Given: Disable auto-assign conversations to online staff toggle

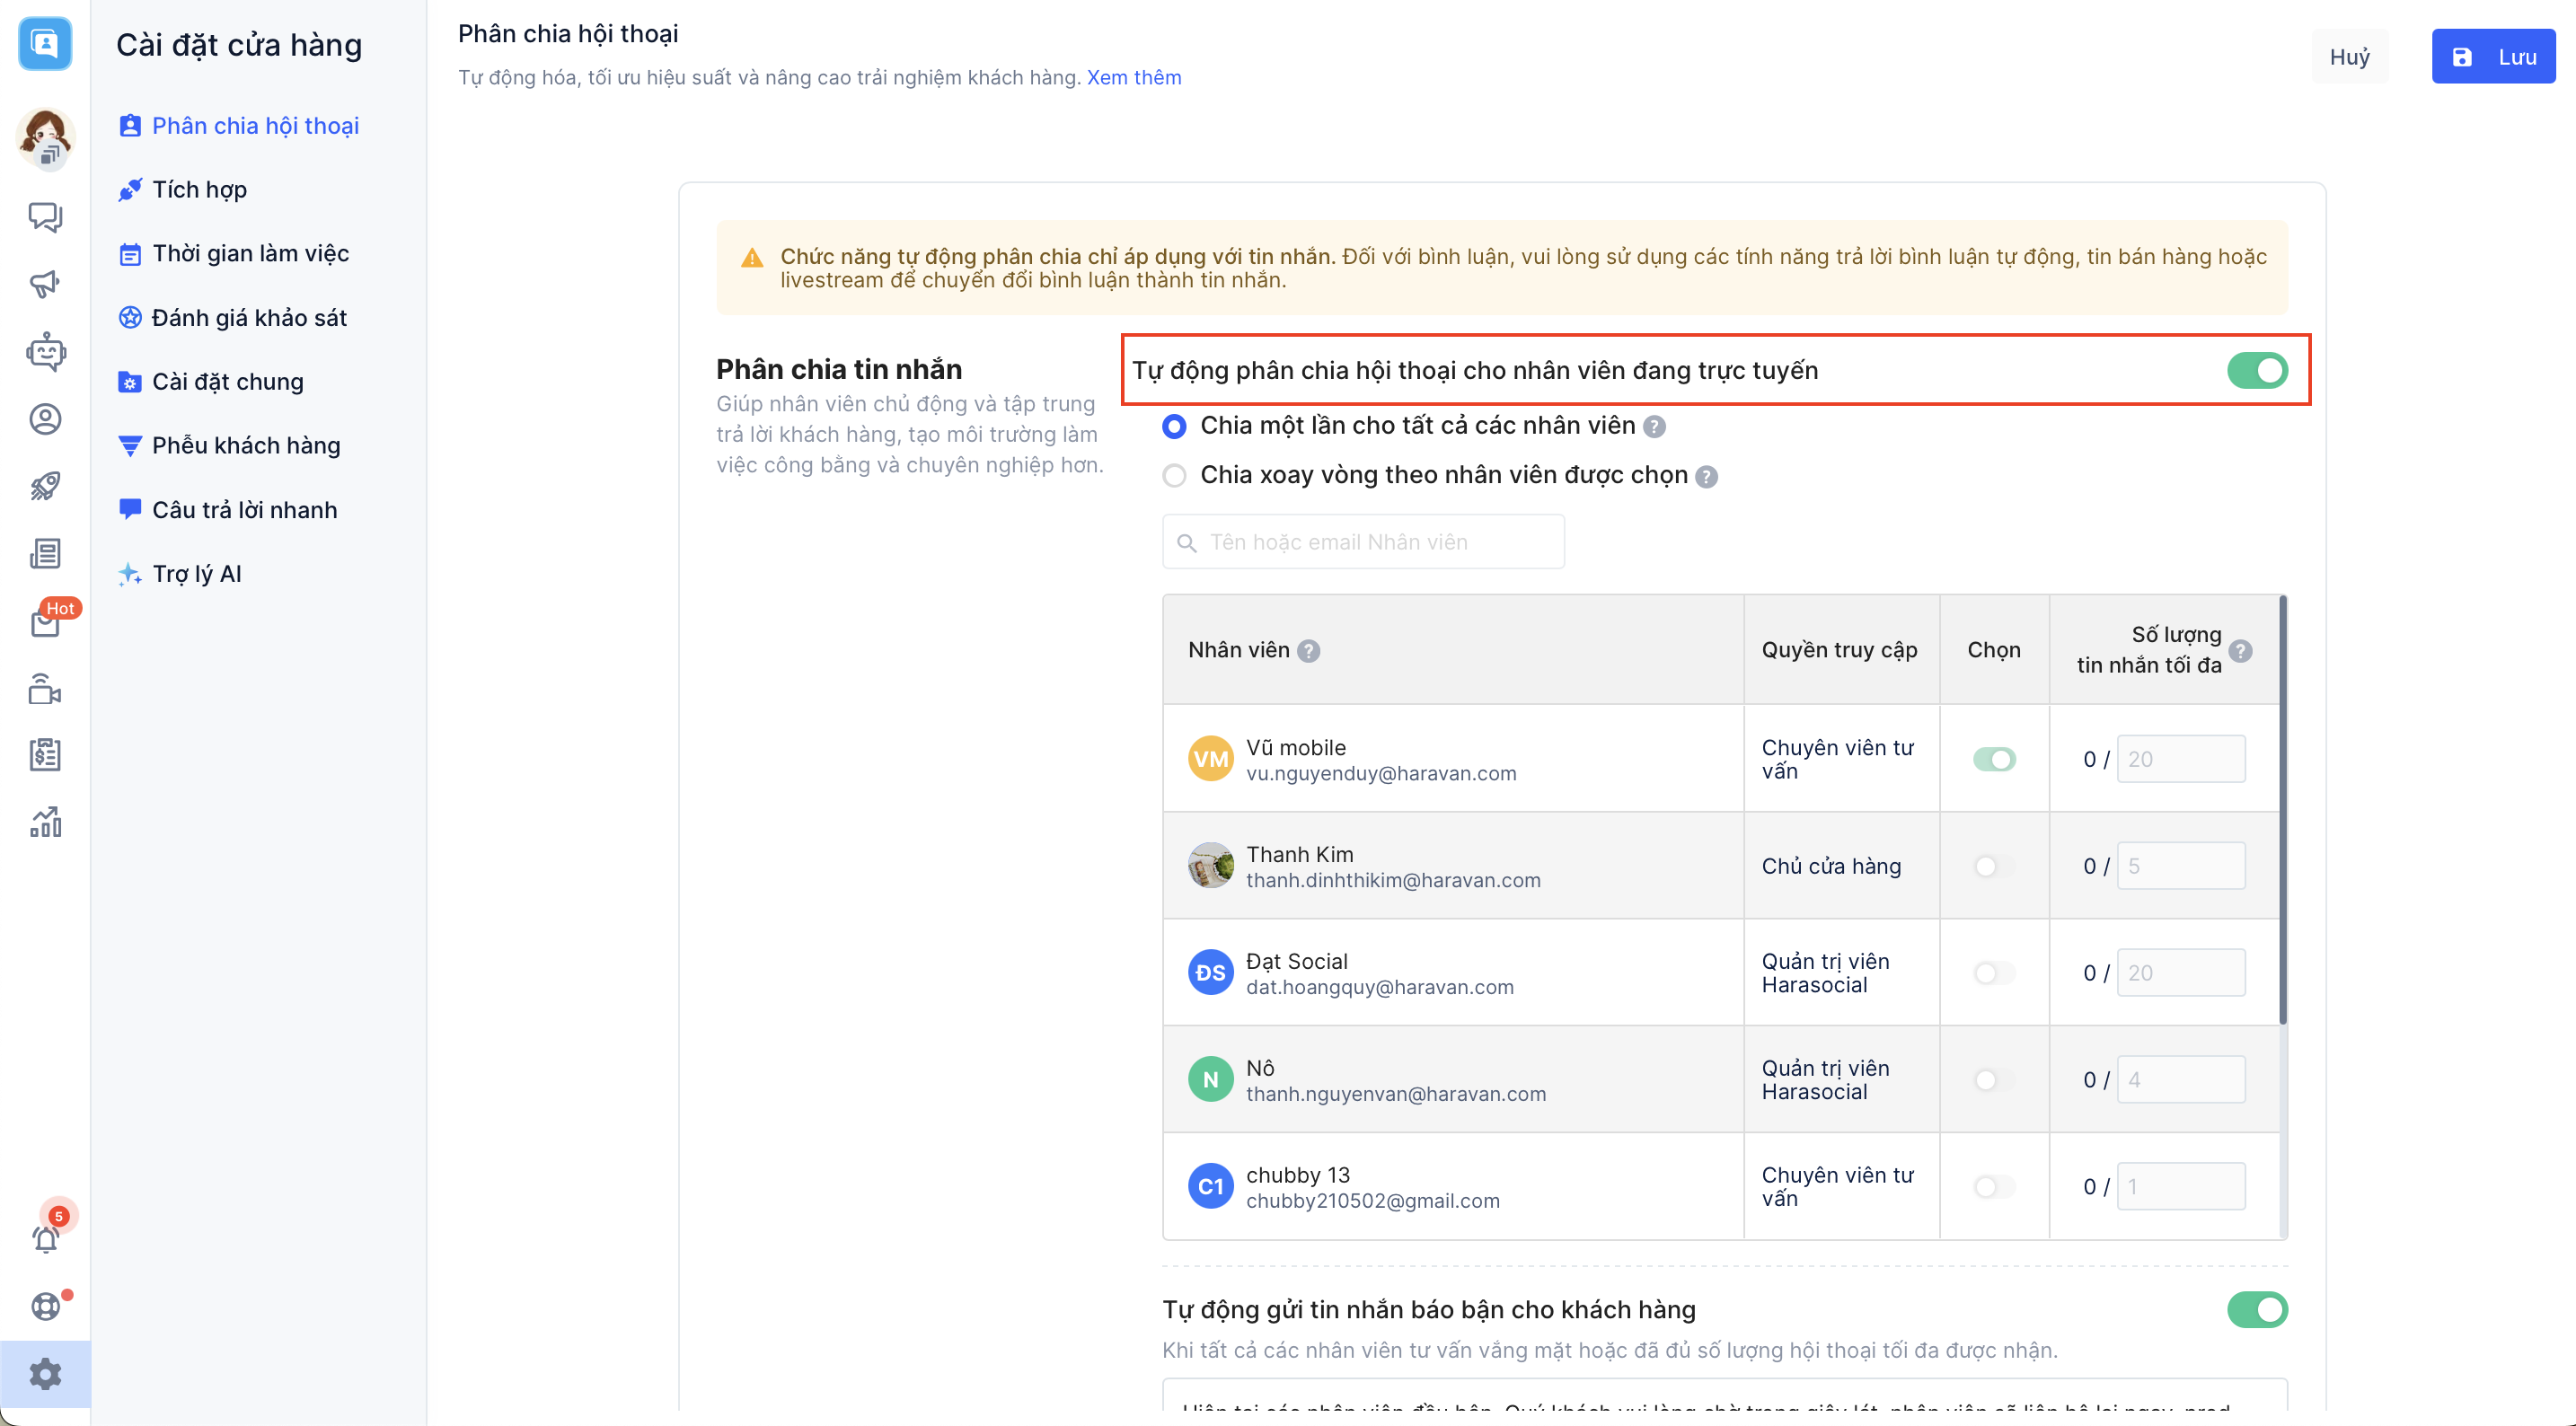Looking at the screenshot, I should point(2256,371).
